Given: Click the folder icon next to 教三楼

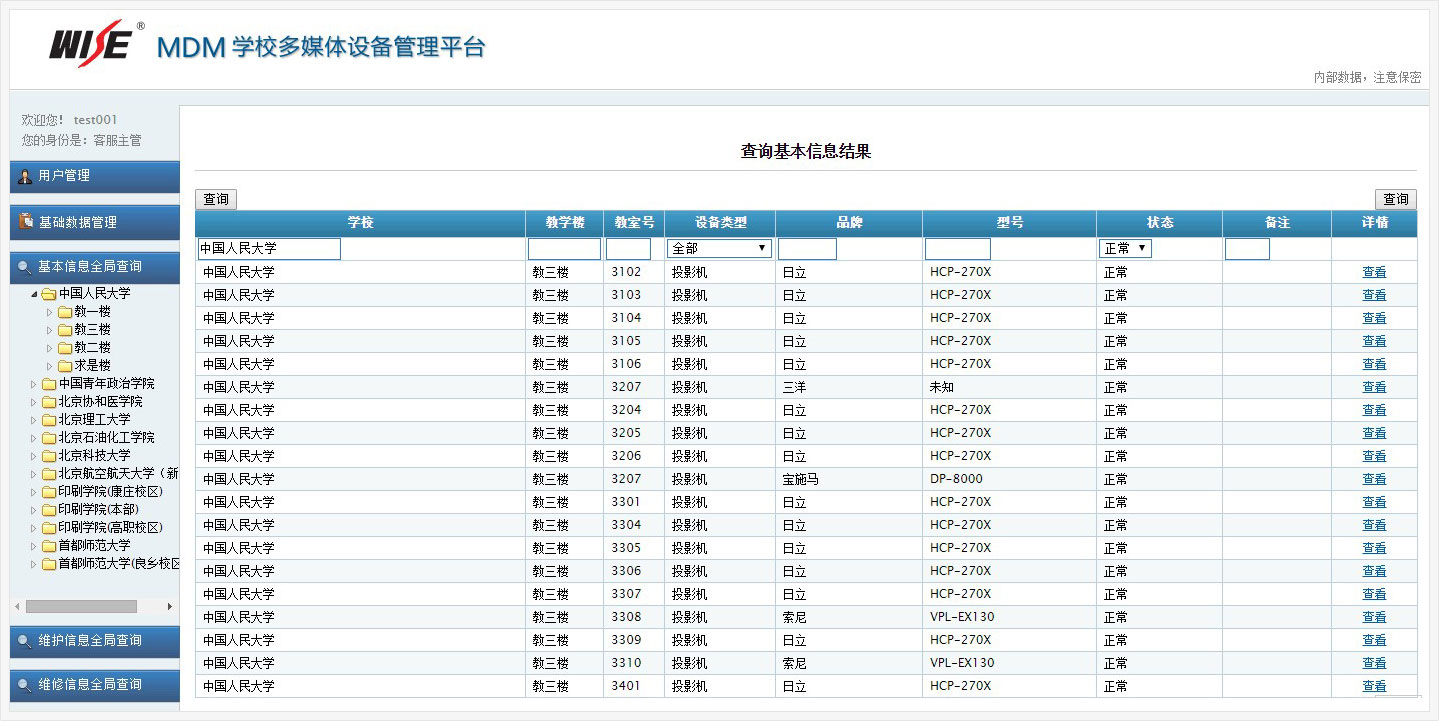Looking at the screenshot, I should (64, 330).
